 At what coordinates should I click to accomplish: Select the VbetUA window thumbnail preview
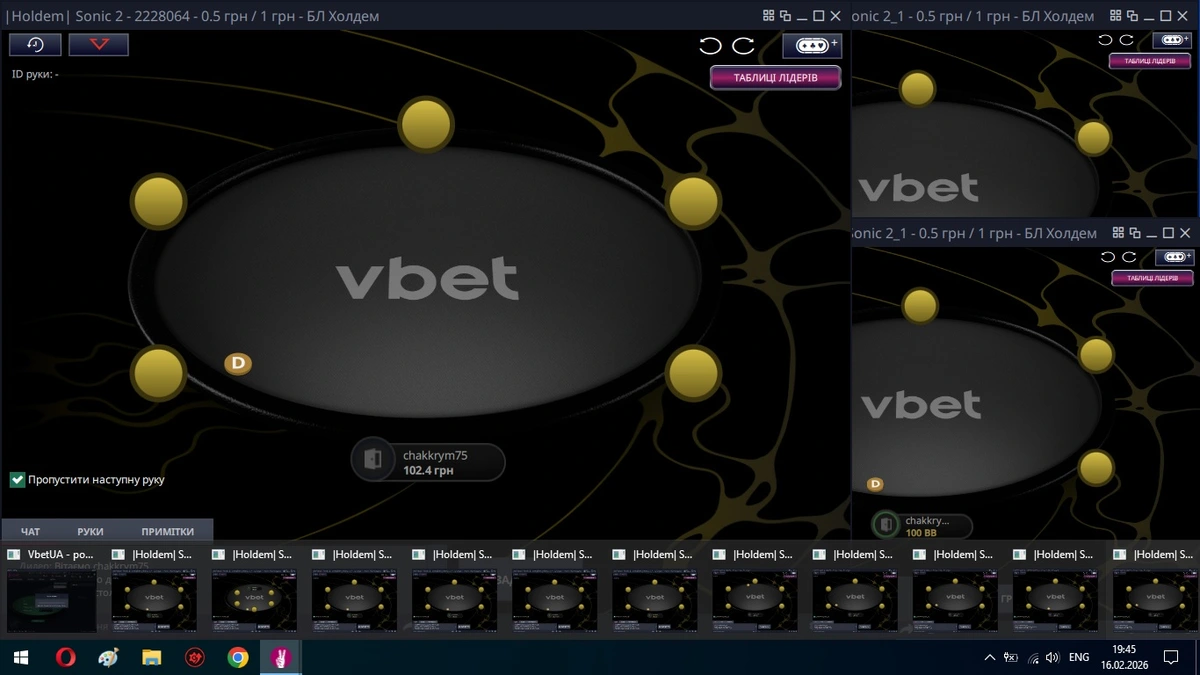(x=50, y=600)
